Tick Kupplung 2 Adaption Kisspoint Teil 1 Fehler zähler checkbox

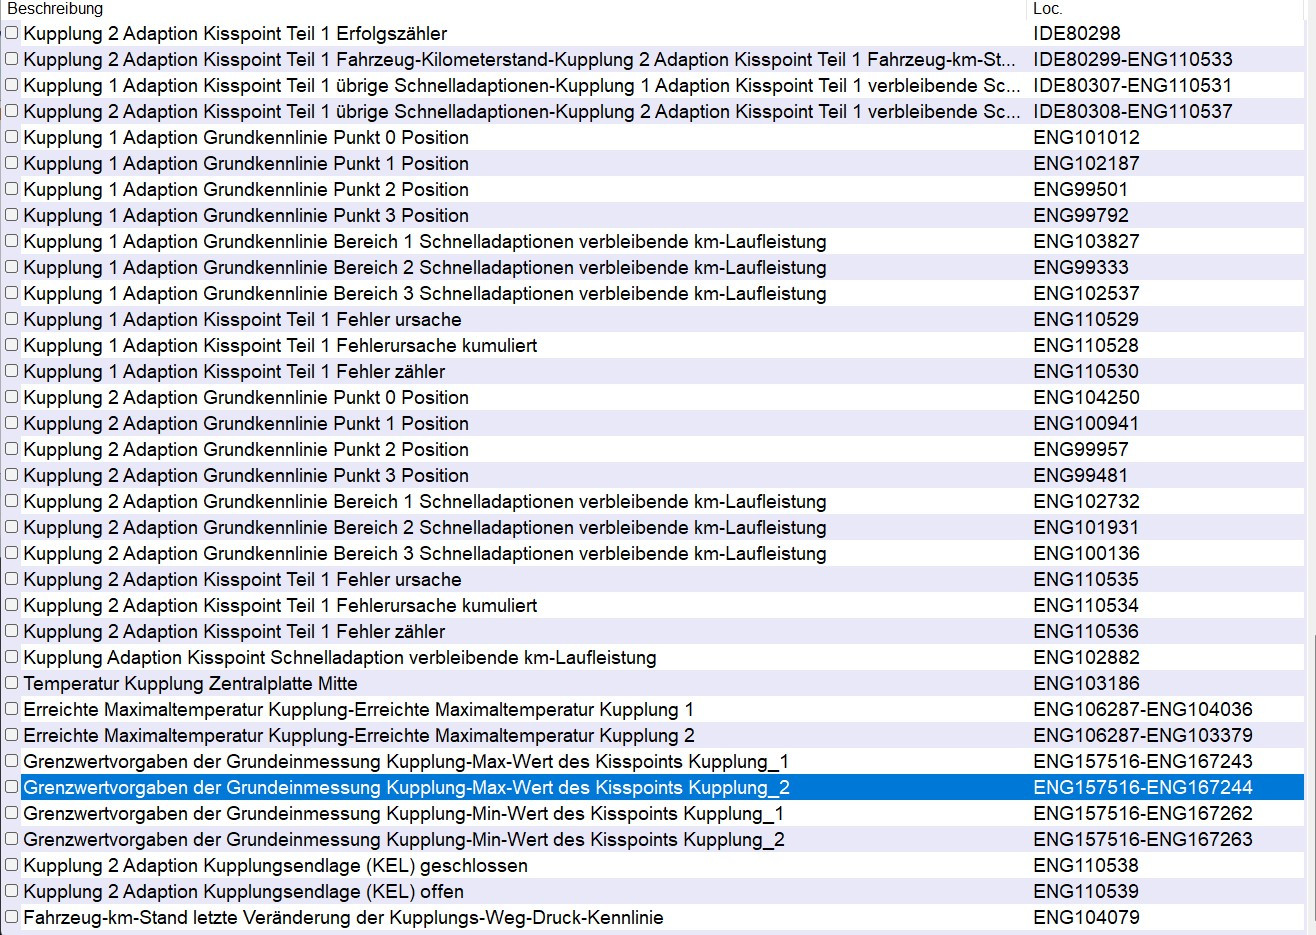12,631
